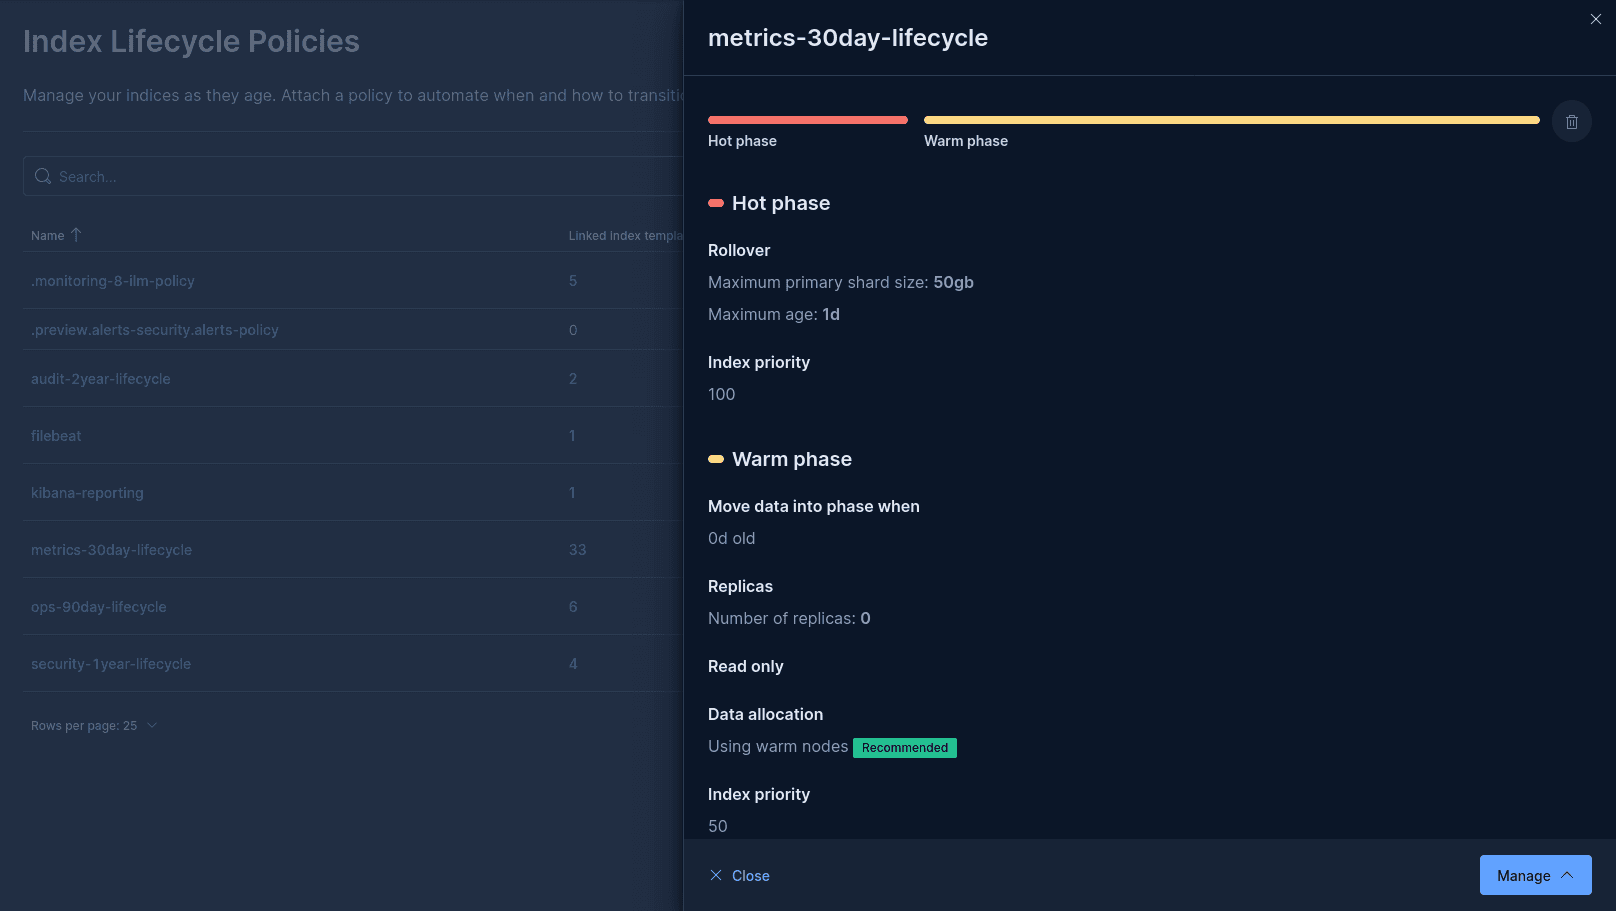
Task: Open the .monitoring-8-ilm-policy policy
Action: click(113, 281)
